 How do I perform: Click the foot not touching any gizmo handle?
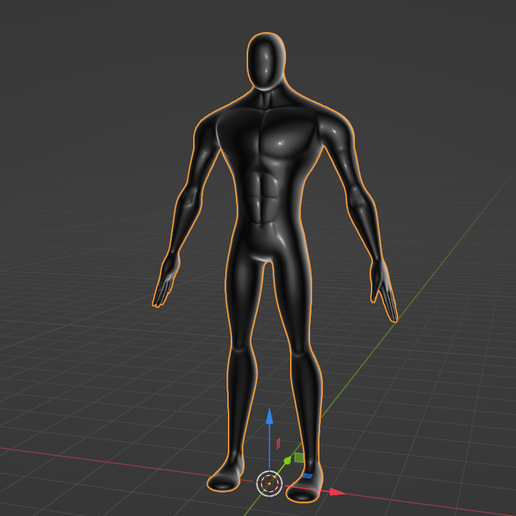tap(225, 477)
